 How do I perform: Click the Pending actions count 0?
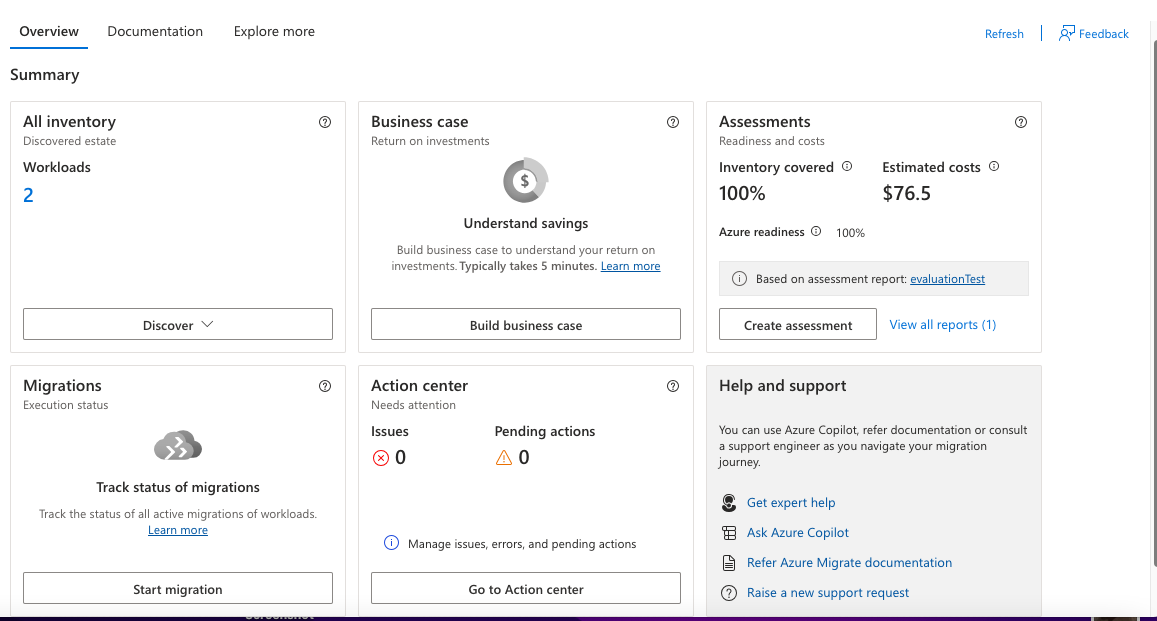[524, 458]
